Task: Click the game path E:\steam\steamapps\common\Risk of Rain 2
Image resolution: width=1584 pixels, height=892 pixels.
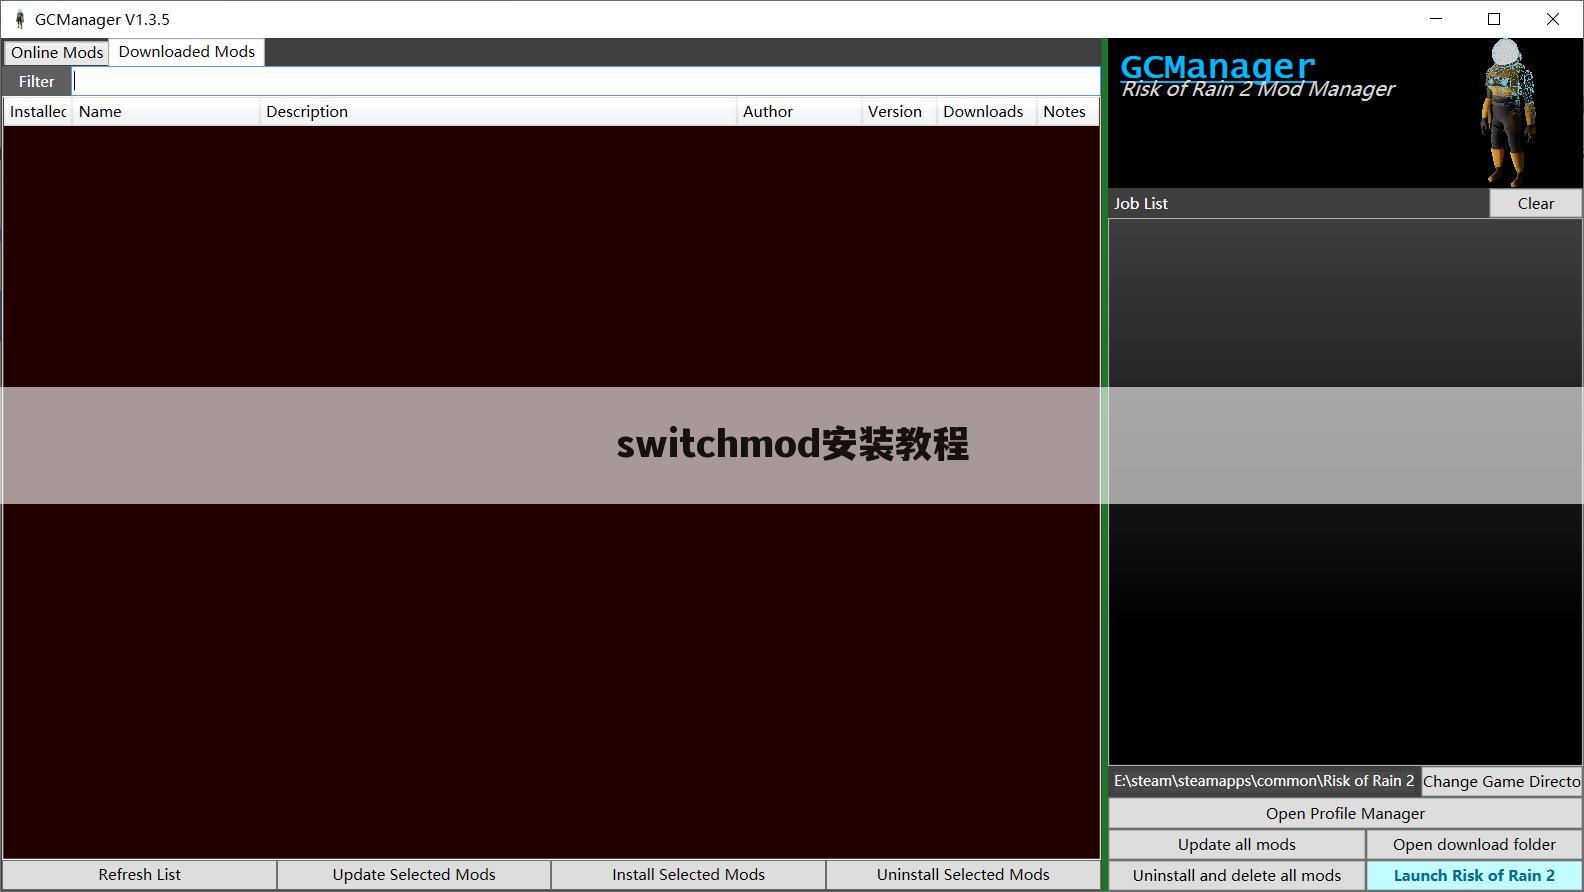Action: [x=1264, y=781]
